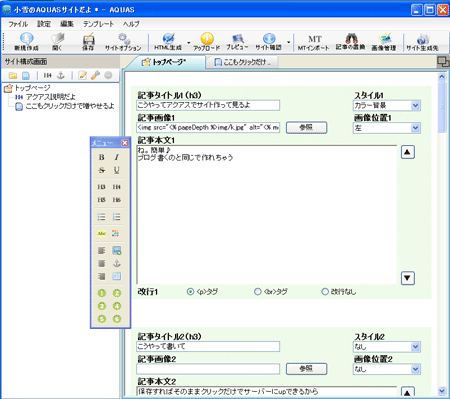Click pencil edit icon in site structure toolbar

click(x=82, y=76)
